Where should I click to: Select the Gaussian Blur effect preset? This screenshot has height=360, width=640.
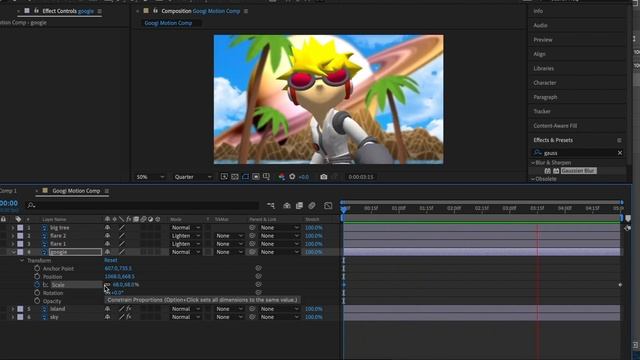coord(578,171)
